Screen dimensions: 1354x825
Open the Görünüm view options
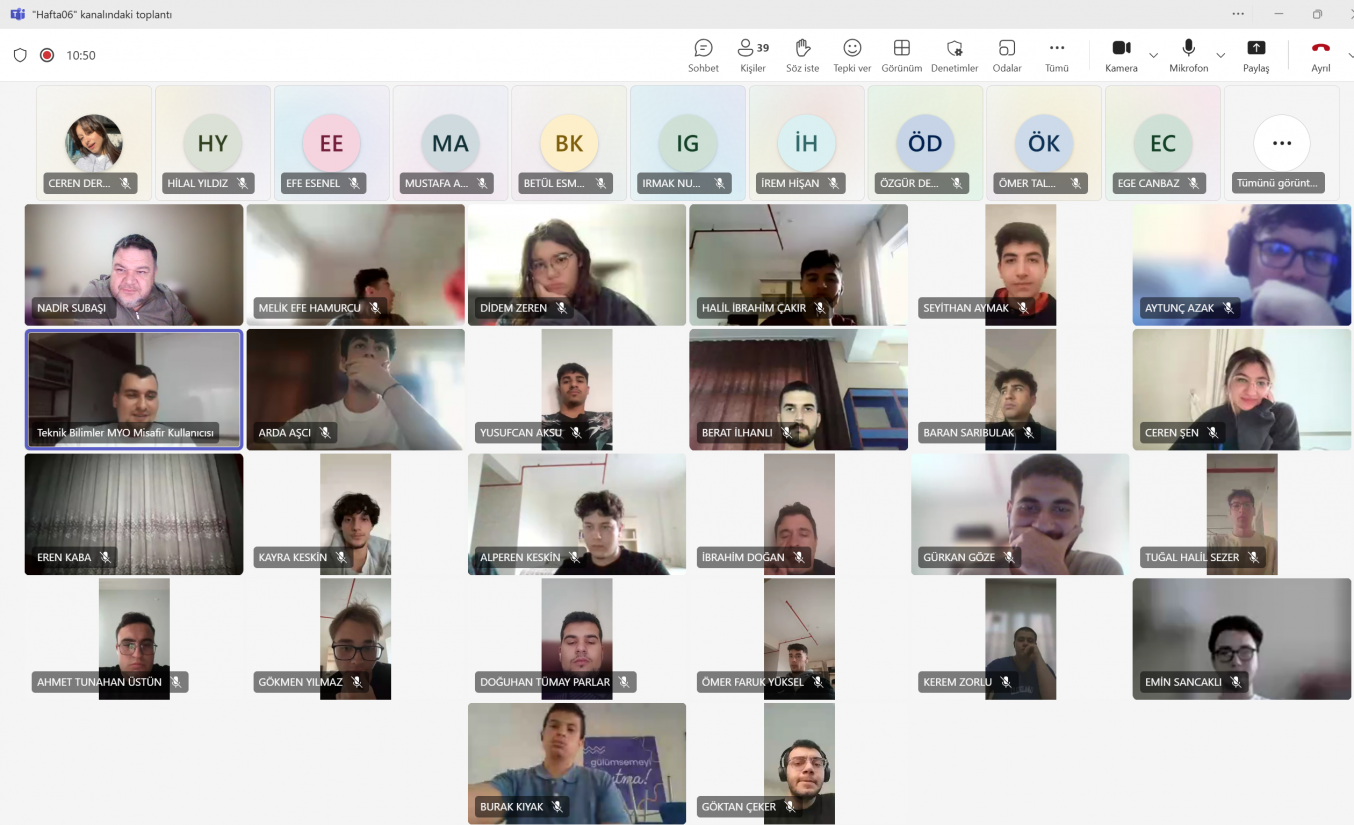coord(902,55)
